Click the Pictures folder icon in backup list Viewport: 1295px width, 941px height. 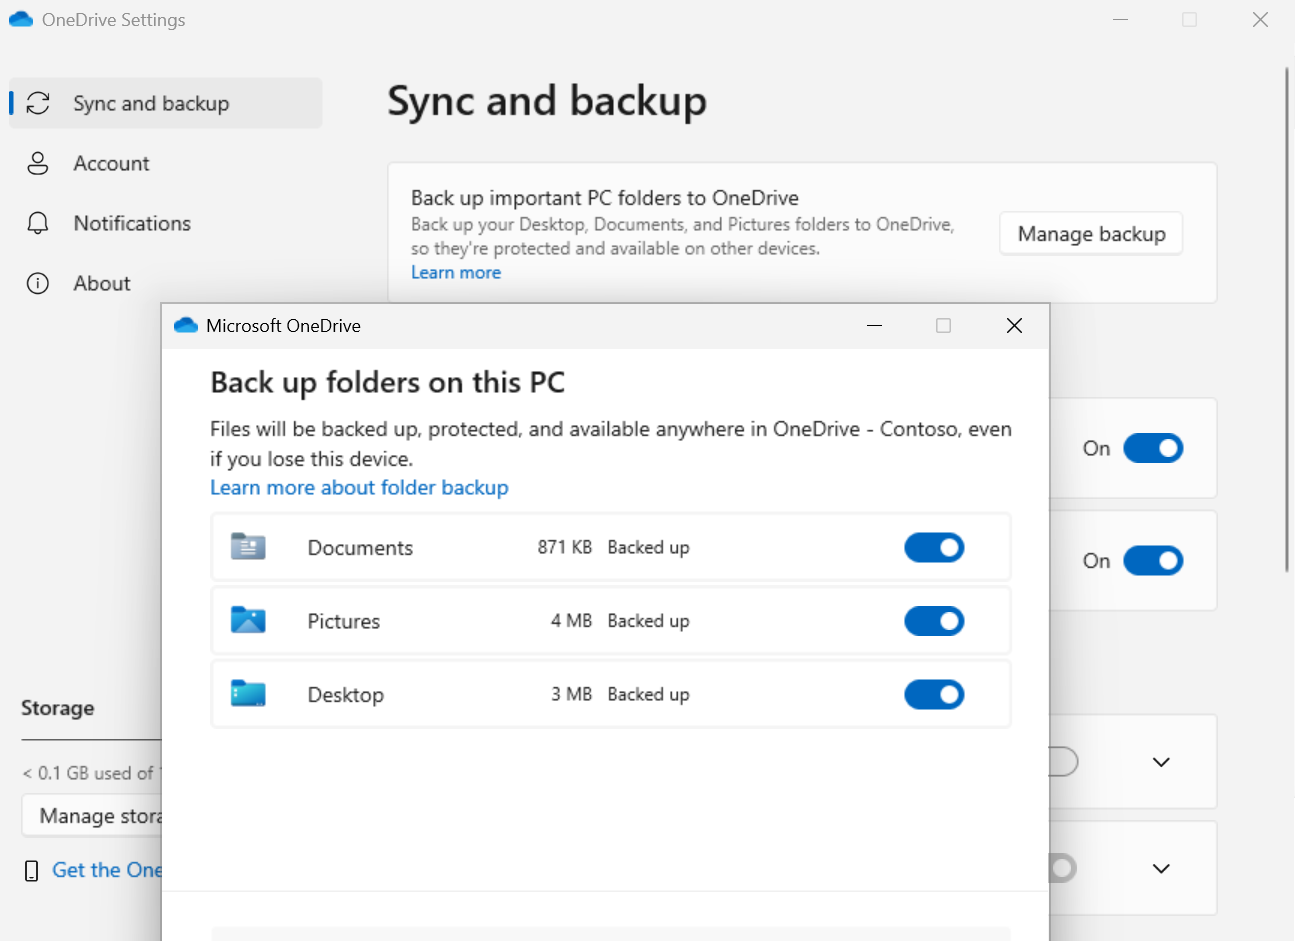[x=248, y=620]
